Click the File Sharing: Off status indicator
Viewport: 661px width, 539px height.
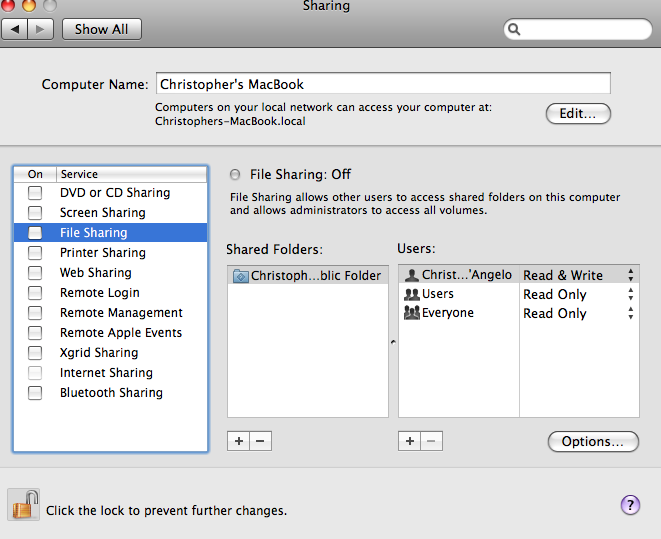[235, 174]
